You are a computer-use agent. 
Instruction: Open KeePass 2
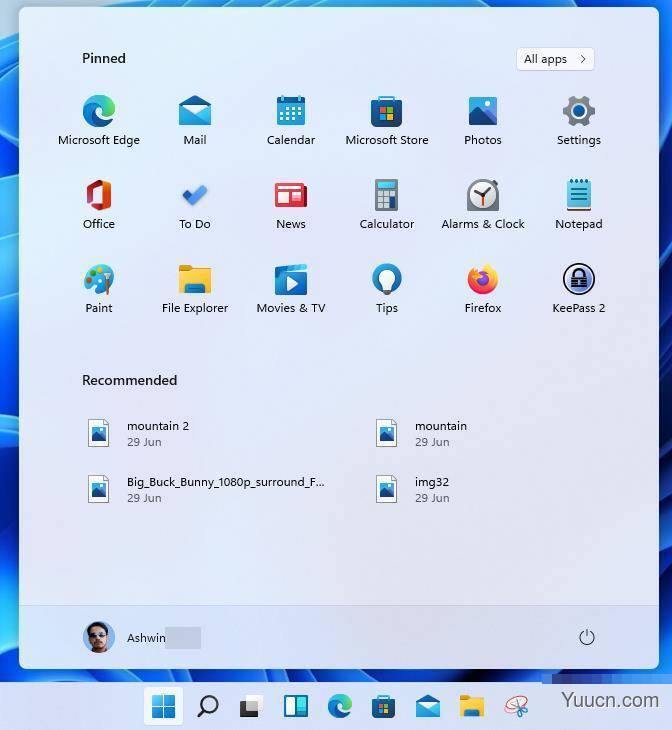[x=578, y=288]
